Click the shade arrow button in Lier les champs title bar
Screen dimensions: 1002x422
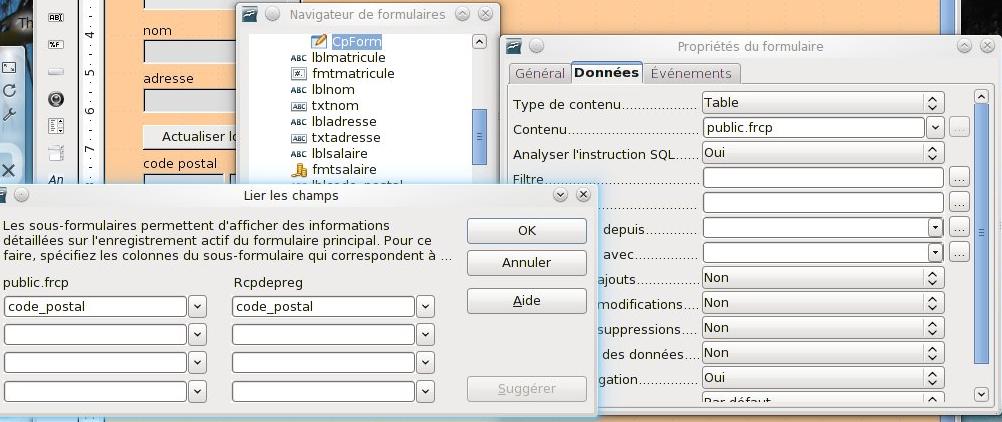click(x=561, y=195)
